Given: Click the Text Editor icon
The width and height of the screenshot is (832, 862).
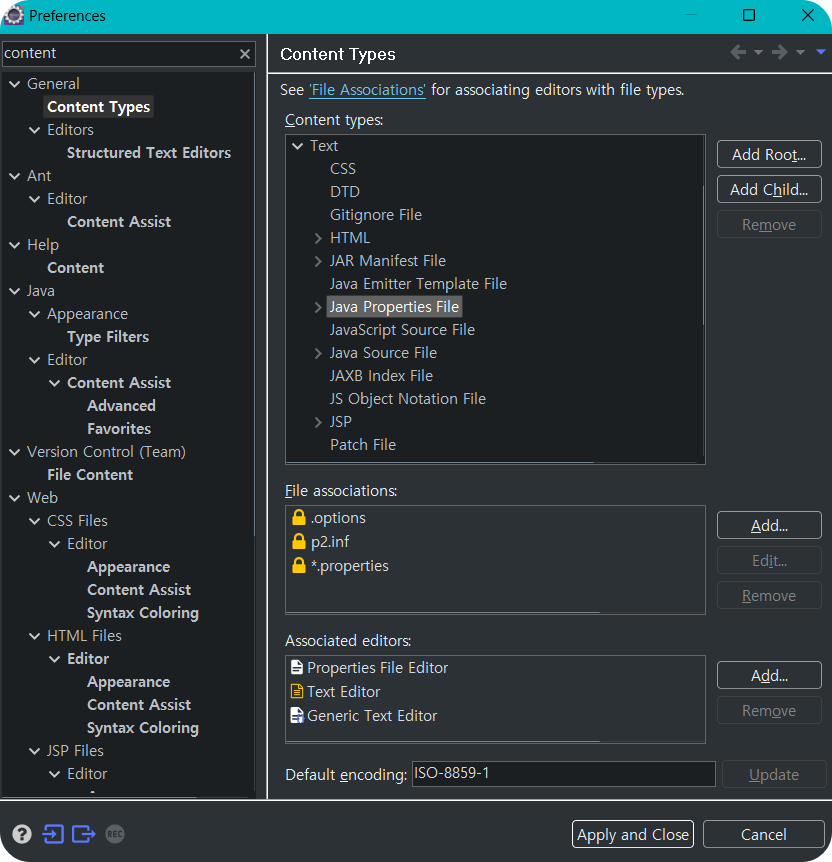Looking at the screenshot, I should 297,691.
